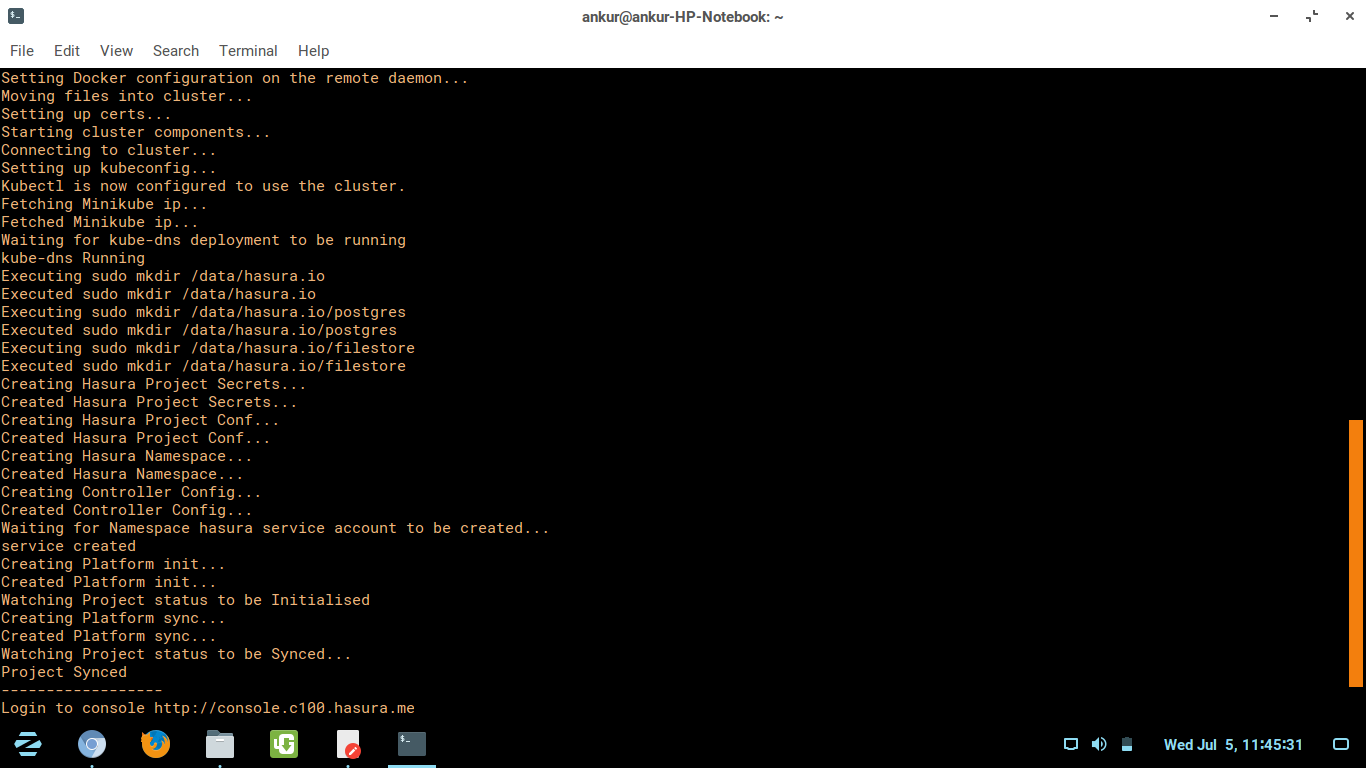Click the 'Connecting to cluster...' line

(109, 150)
